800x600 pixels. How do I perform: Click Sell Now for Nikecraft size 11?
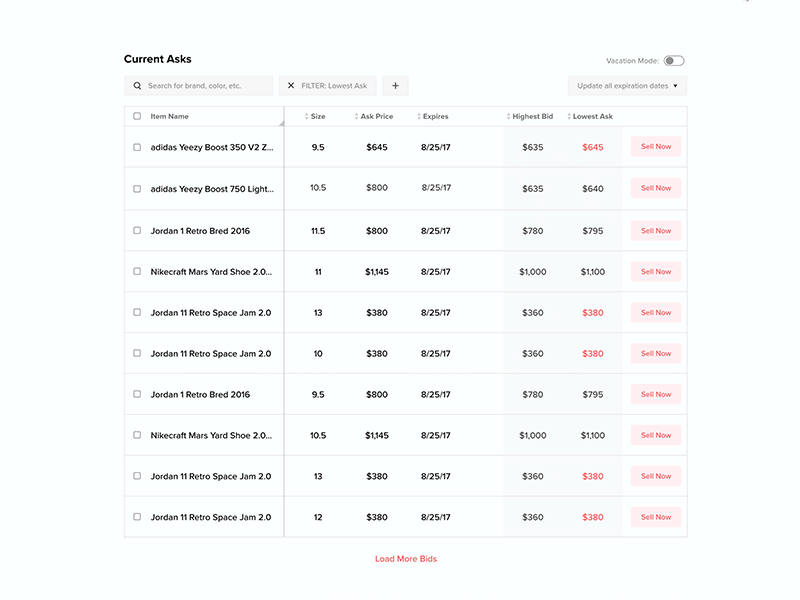pos(656,271)
